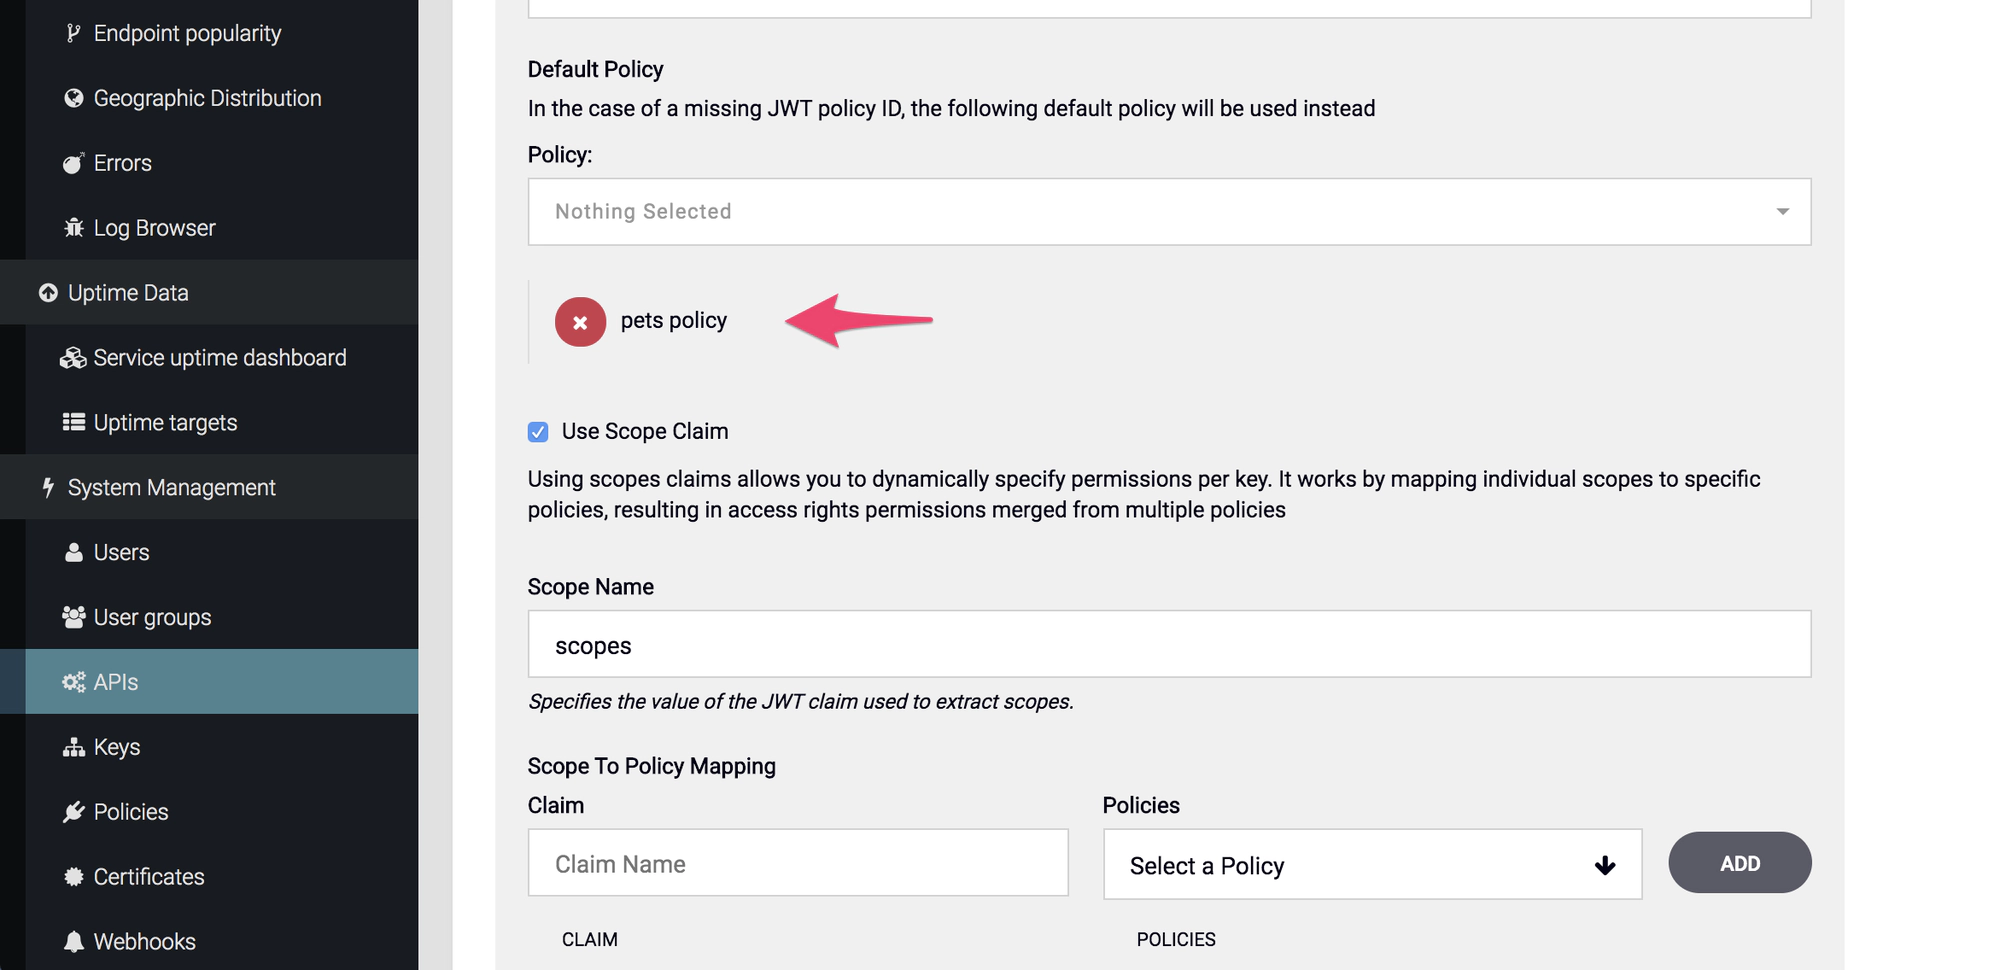The image size is (2000, 970).
Task: Click the caret arrow on Nothing Selected
Action: (1782, 211)
